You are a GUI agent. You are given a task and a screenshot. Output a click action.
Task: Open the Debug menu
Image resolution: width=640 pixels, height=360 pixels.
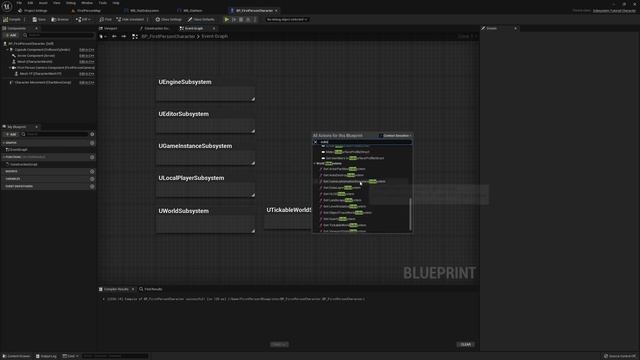tap(71, 3)
